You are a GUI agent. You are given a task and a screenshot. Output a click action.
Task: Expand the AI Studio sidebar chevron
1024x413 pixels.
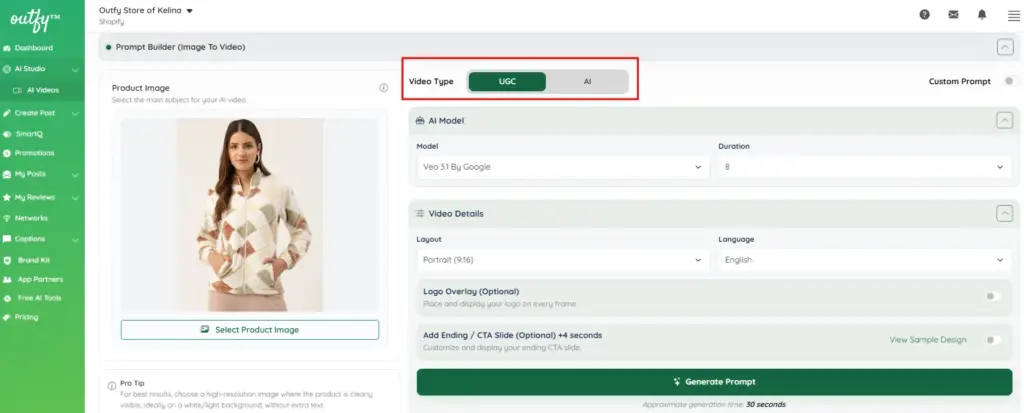[75, 69]
